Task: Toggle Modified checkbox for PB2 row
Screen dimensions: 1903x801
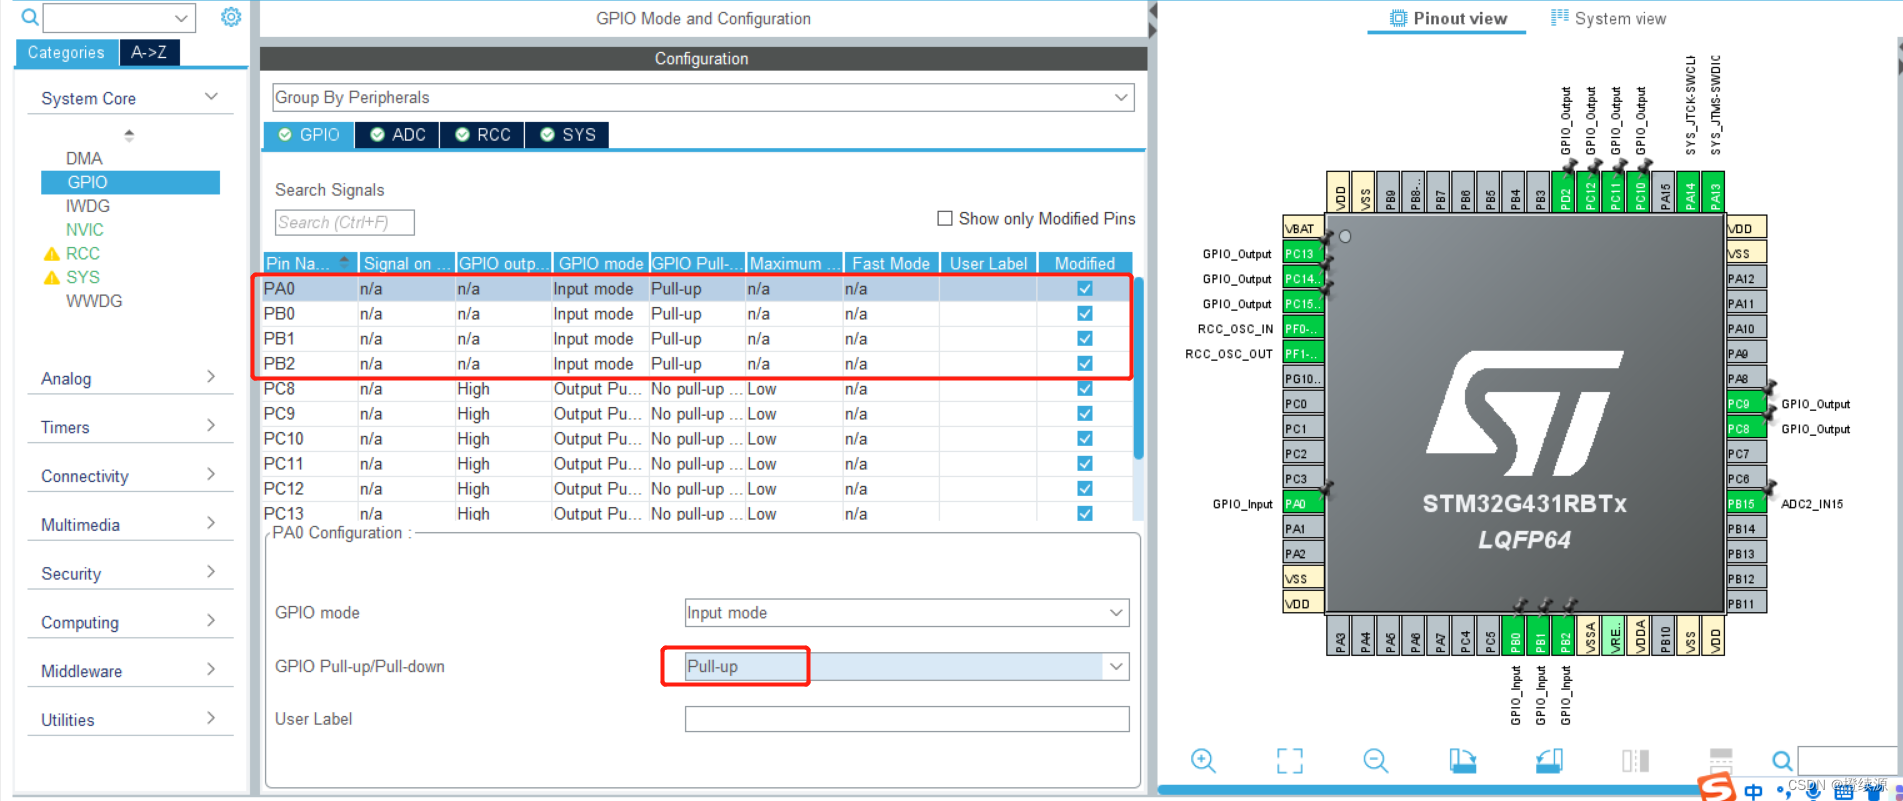Action: click(1085, 364)
